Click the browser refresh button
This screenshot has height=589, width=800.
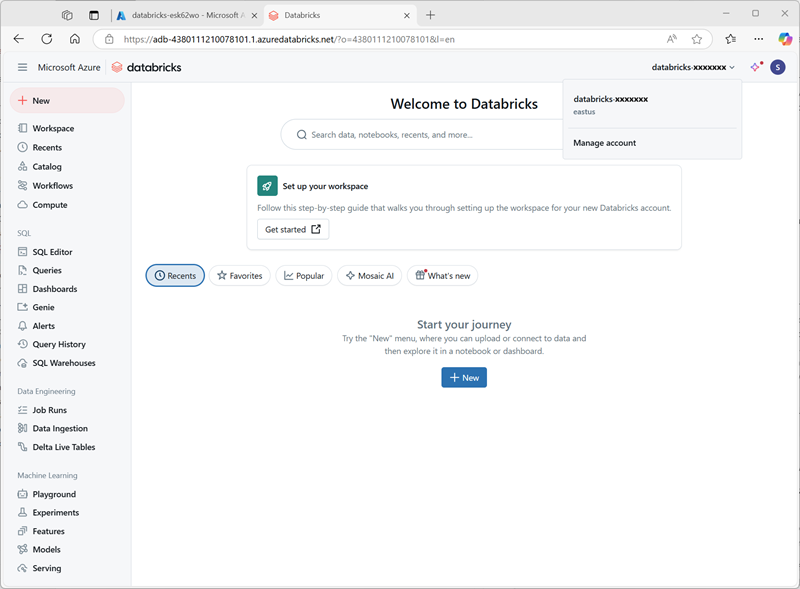[x=47, y=39]
